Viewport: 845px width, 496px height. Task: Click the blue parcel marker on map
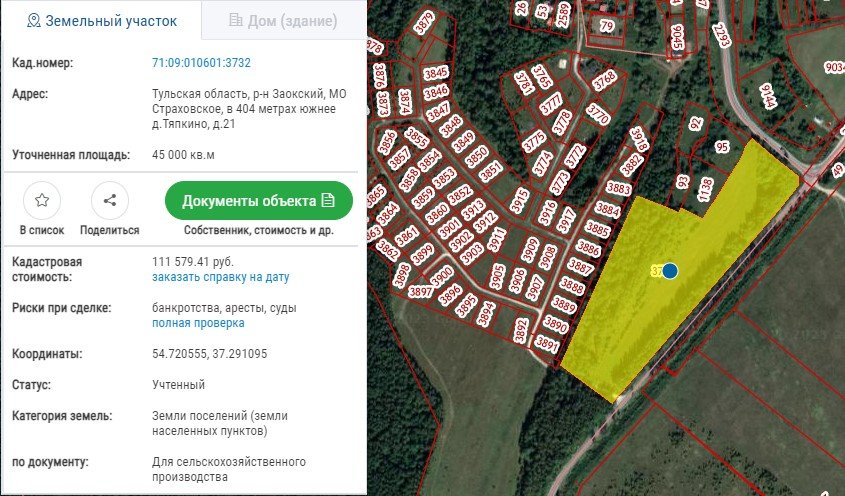670,271
